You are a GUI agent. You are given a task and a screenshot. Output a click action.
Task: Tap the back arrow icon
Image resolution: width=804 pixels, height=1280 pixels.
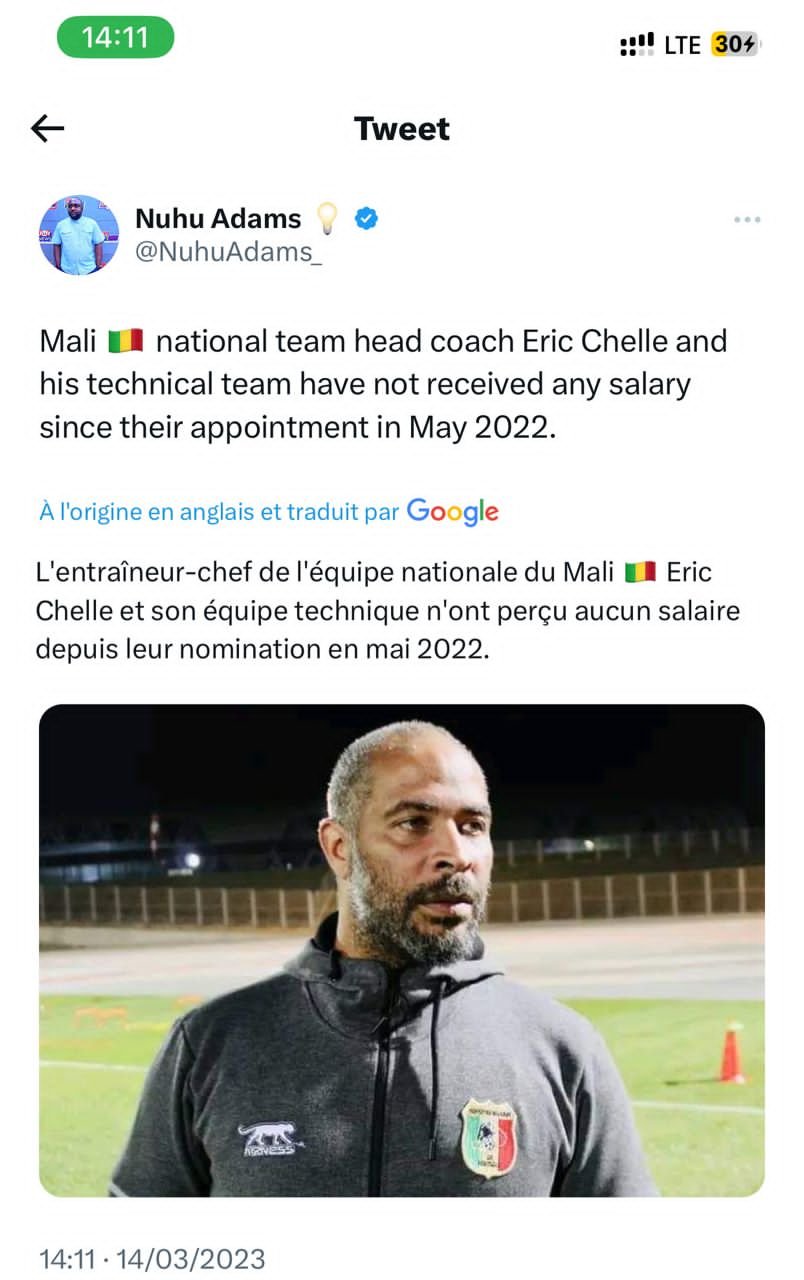click(48, 128)
